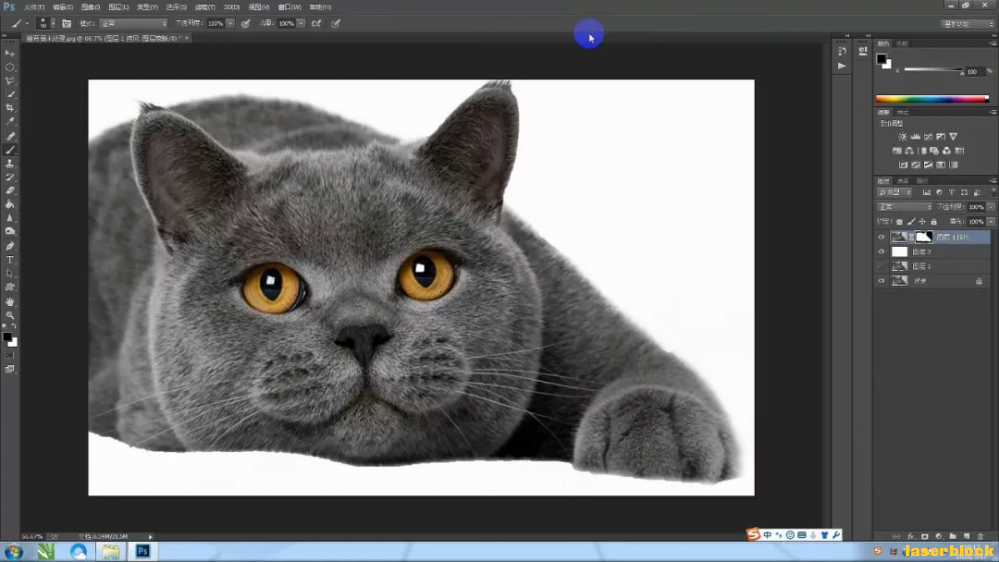This screenshot has height=562, width=999.
Task: Select the Clone Stamp tool
Action: pos(10,164)
